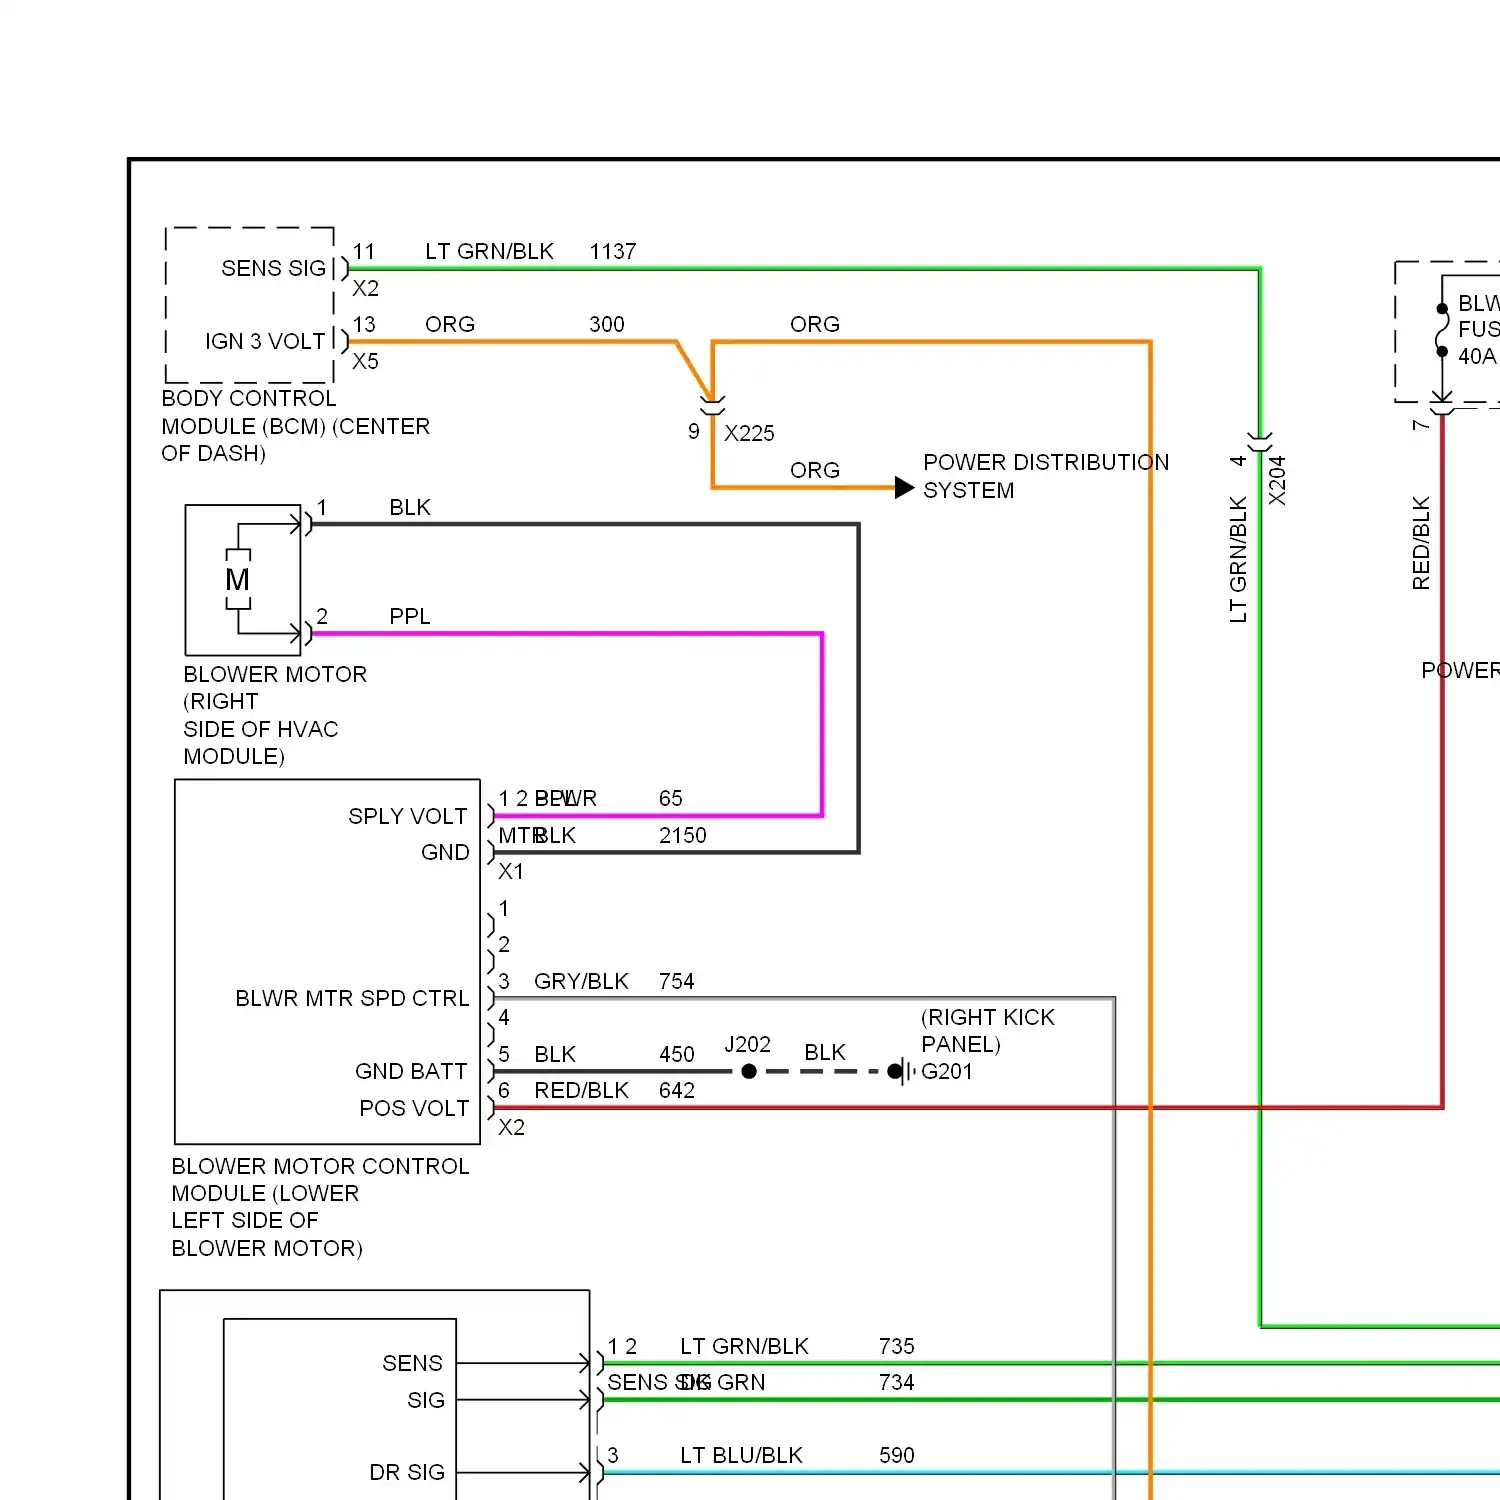Click the arrowhead pointing to Power Distribution System

tap(904, 488)
